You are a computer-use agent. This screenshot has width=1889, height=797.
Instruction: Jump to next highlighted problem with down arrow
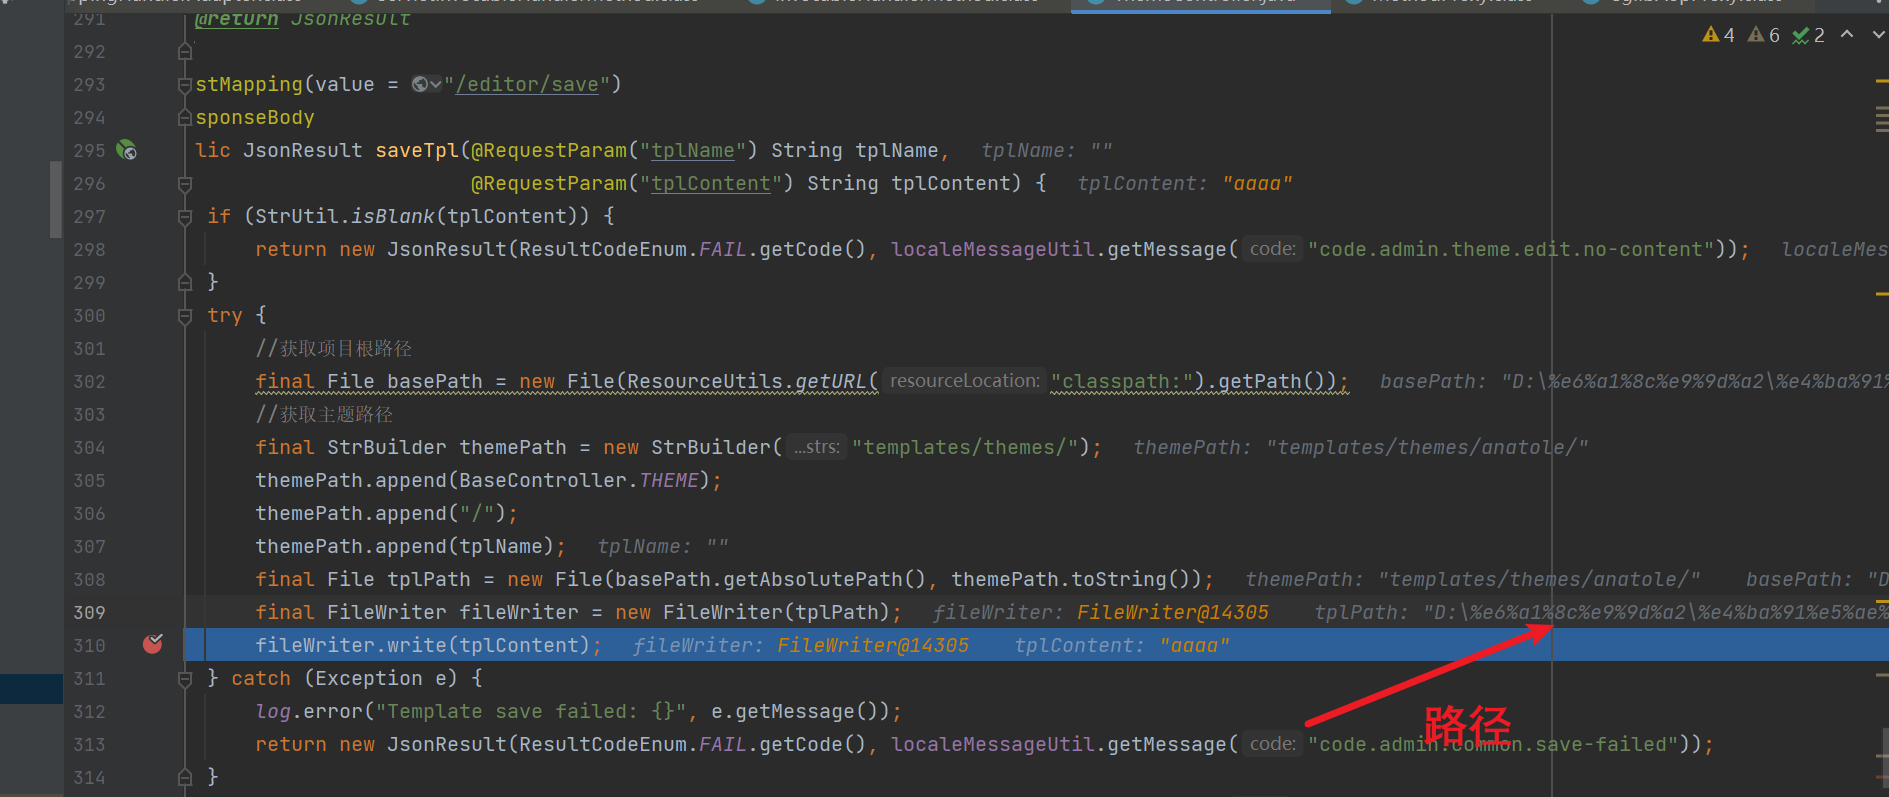click(x=1878, y=35)
